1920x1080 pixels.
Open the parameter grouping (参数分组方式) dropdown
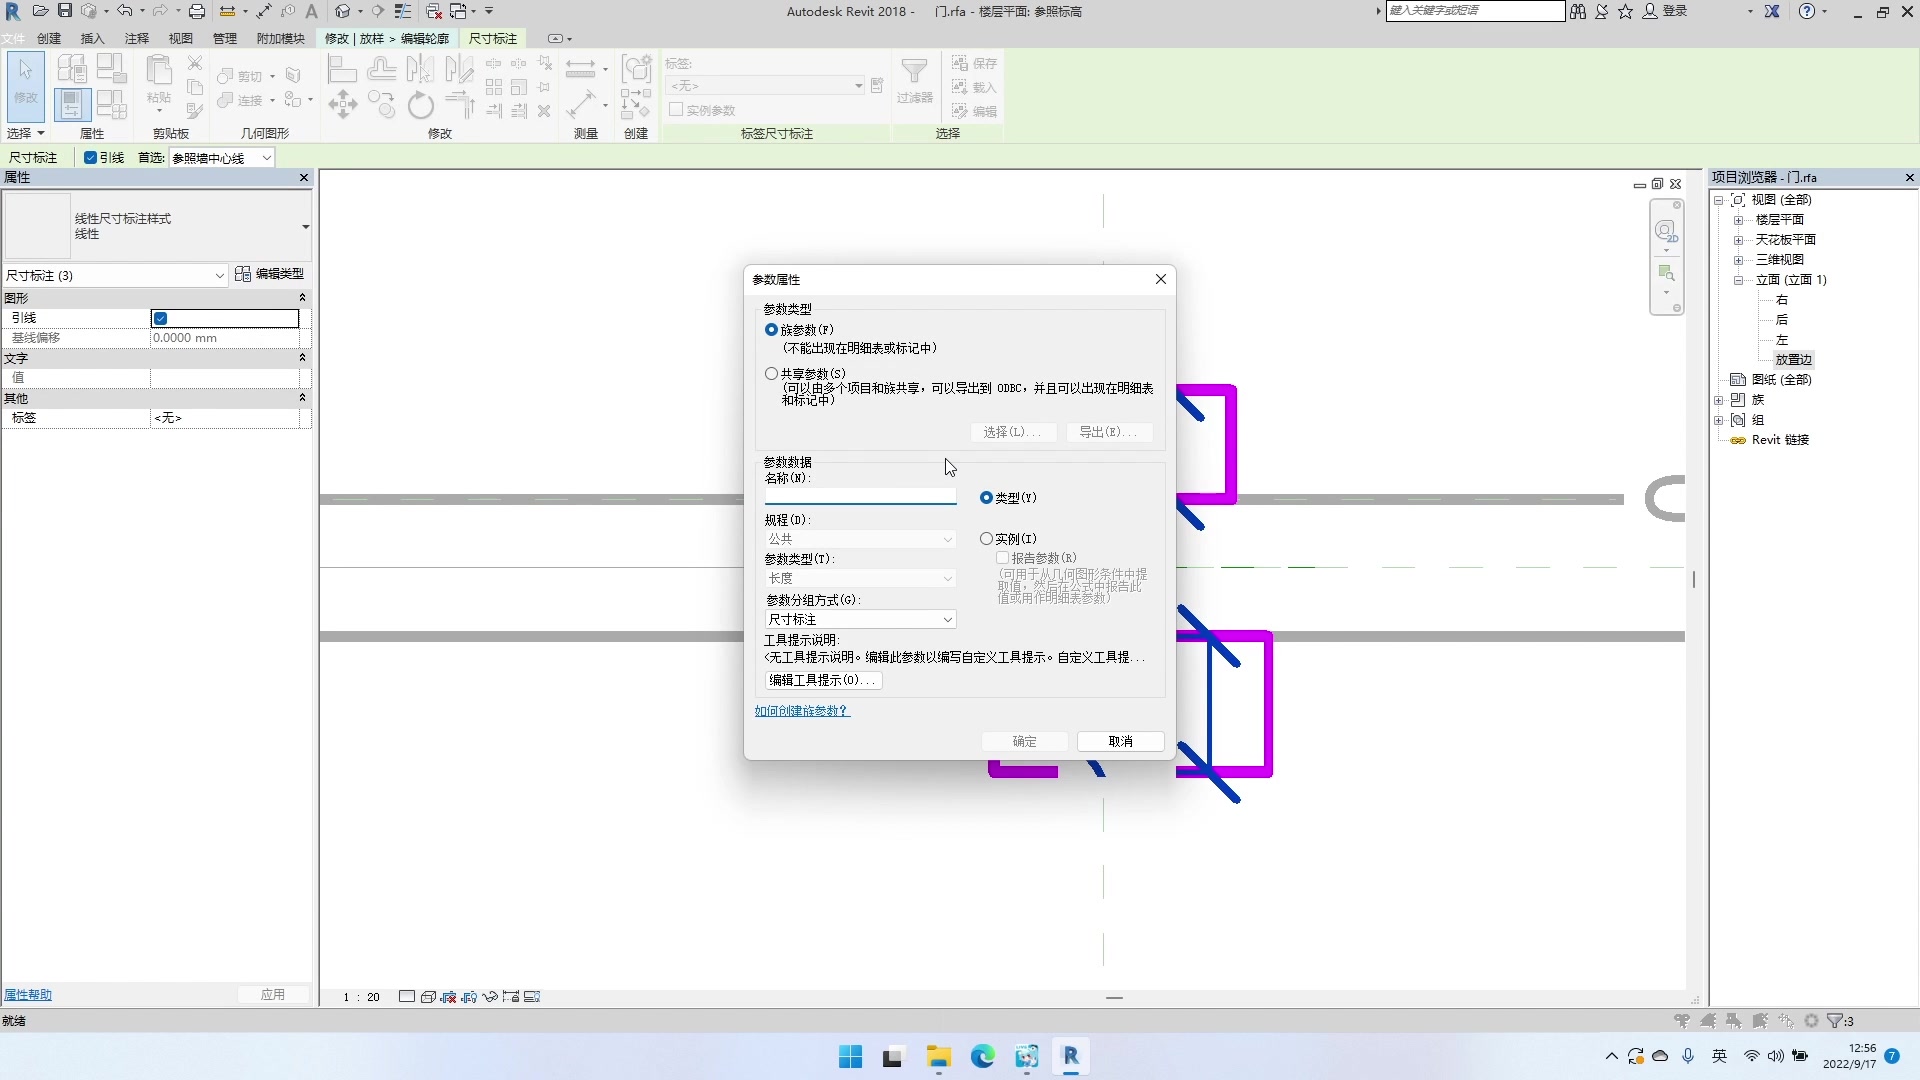[860, 620]
